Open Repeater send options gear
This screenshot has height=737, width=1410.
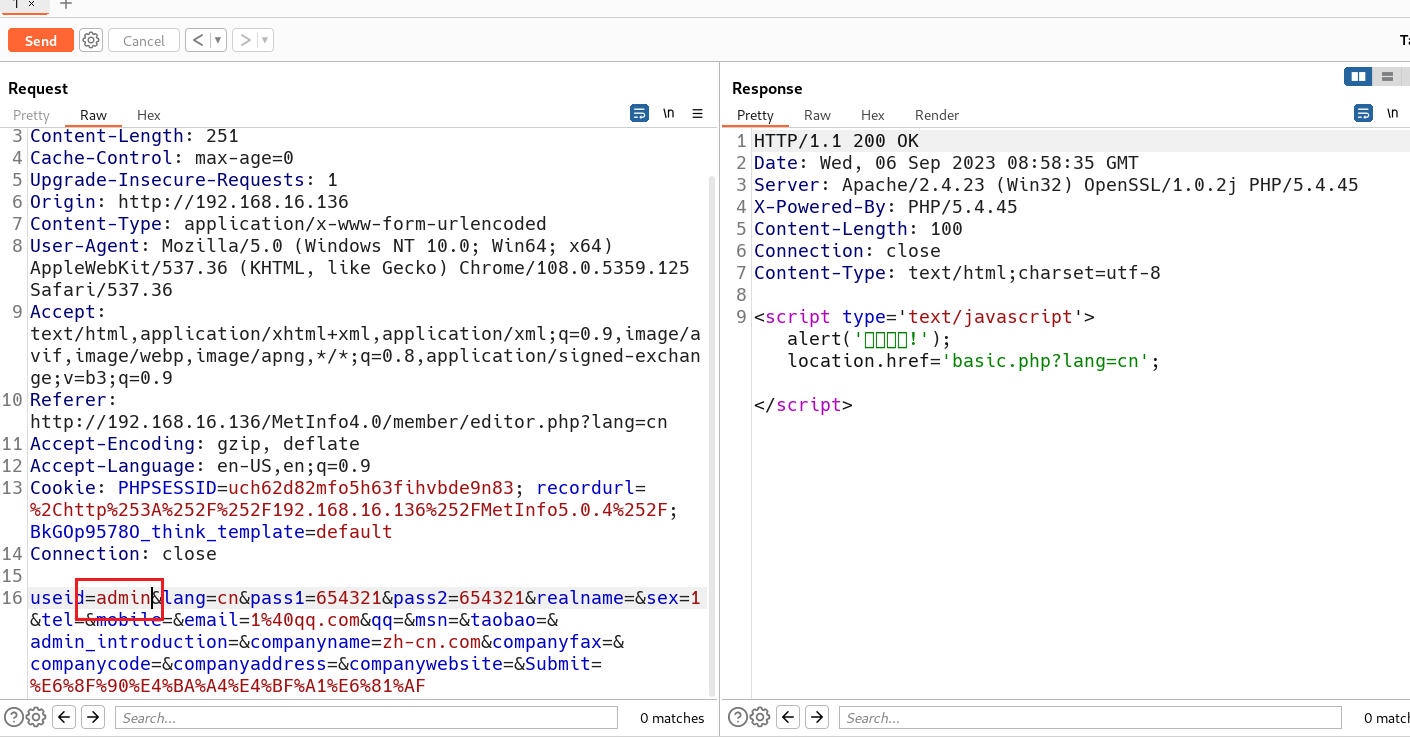[91, 40]
